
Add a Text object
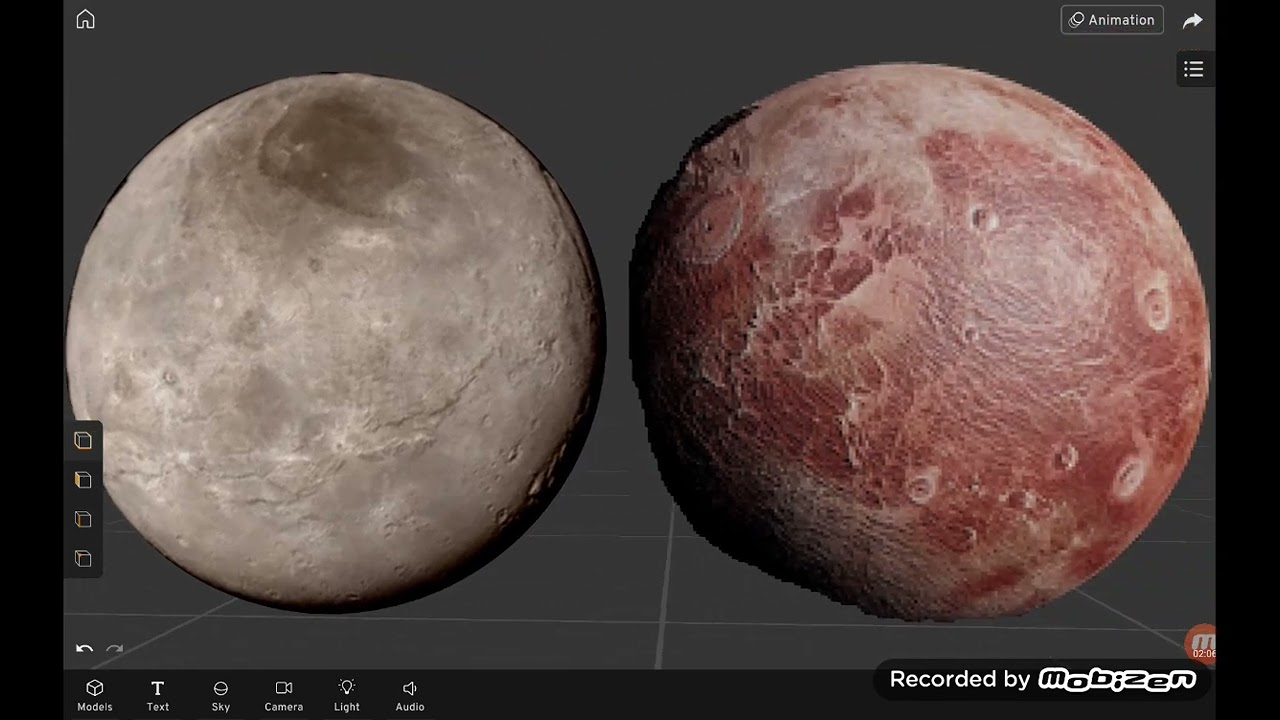click(x=158, y=695)
